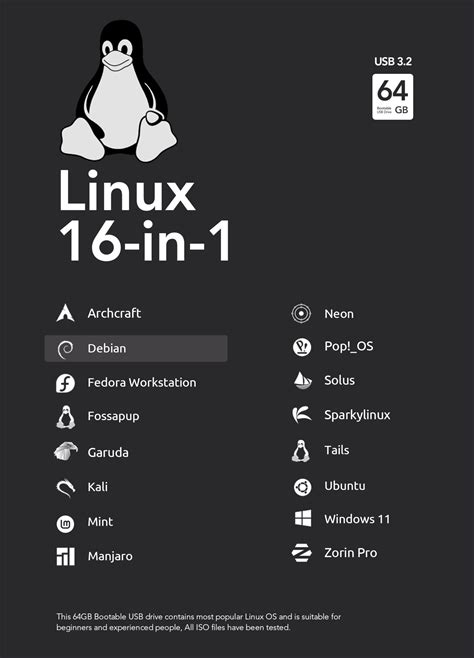Select the Pop!_OS logo icon

coord(302,347)
